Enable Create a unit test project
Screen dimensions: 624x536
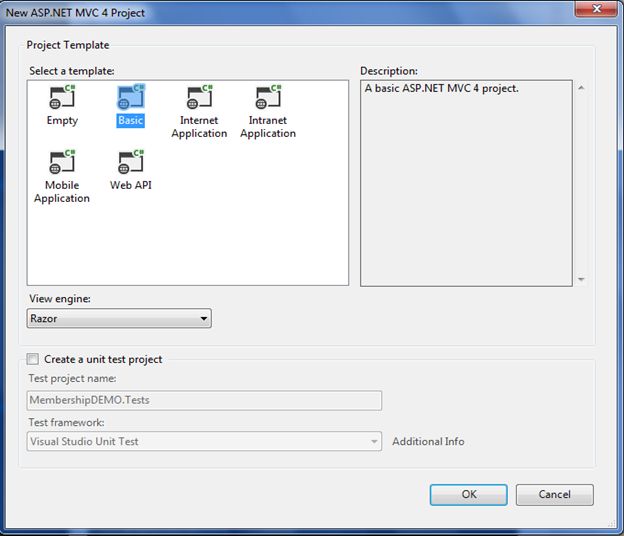(33, 359)
